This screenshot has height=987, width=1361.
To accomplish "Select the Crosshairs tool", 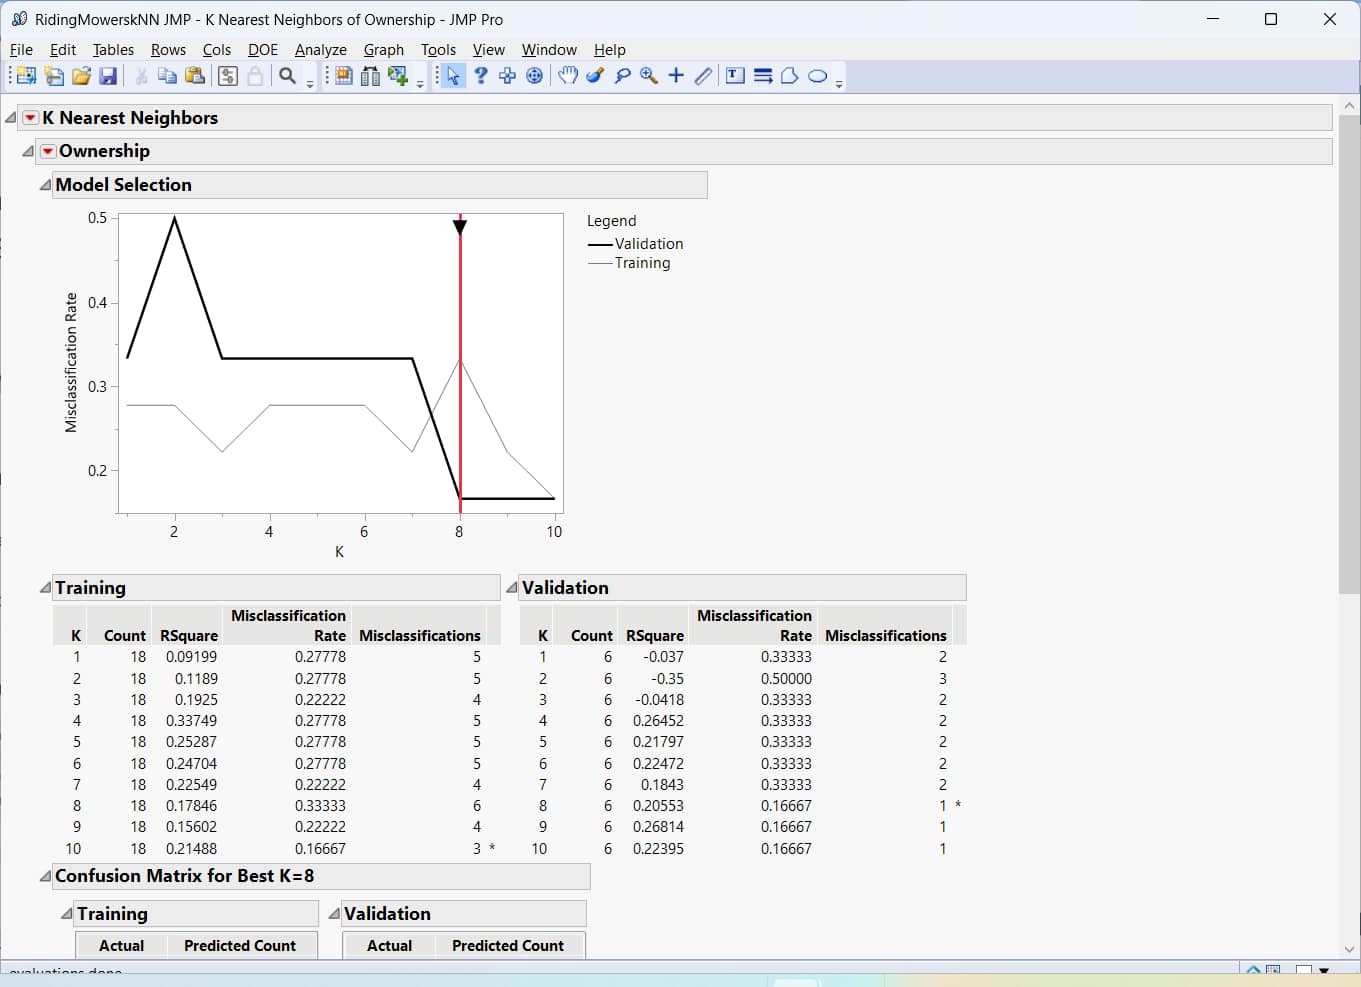I will click(674, 75).
